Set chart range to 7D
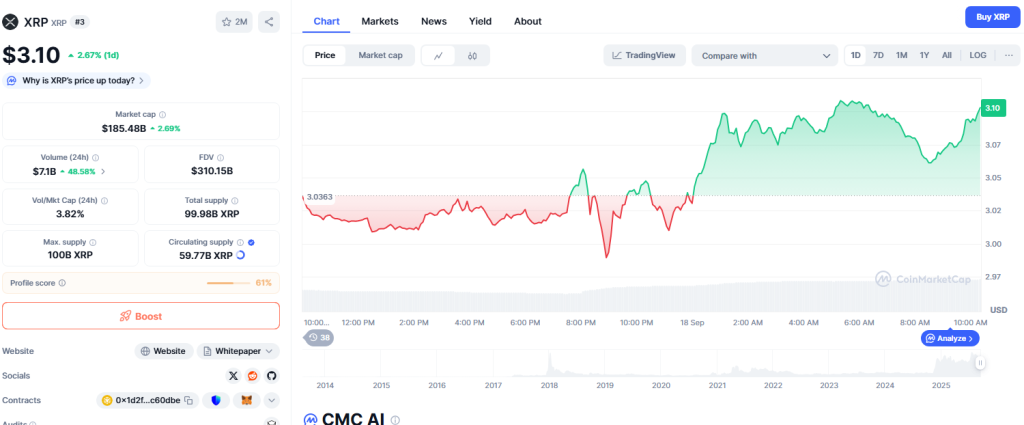Viewport: 1024px width, 425px height. 878,55
